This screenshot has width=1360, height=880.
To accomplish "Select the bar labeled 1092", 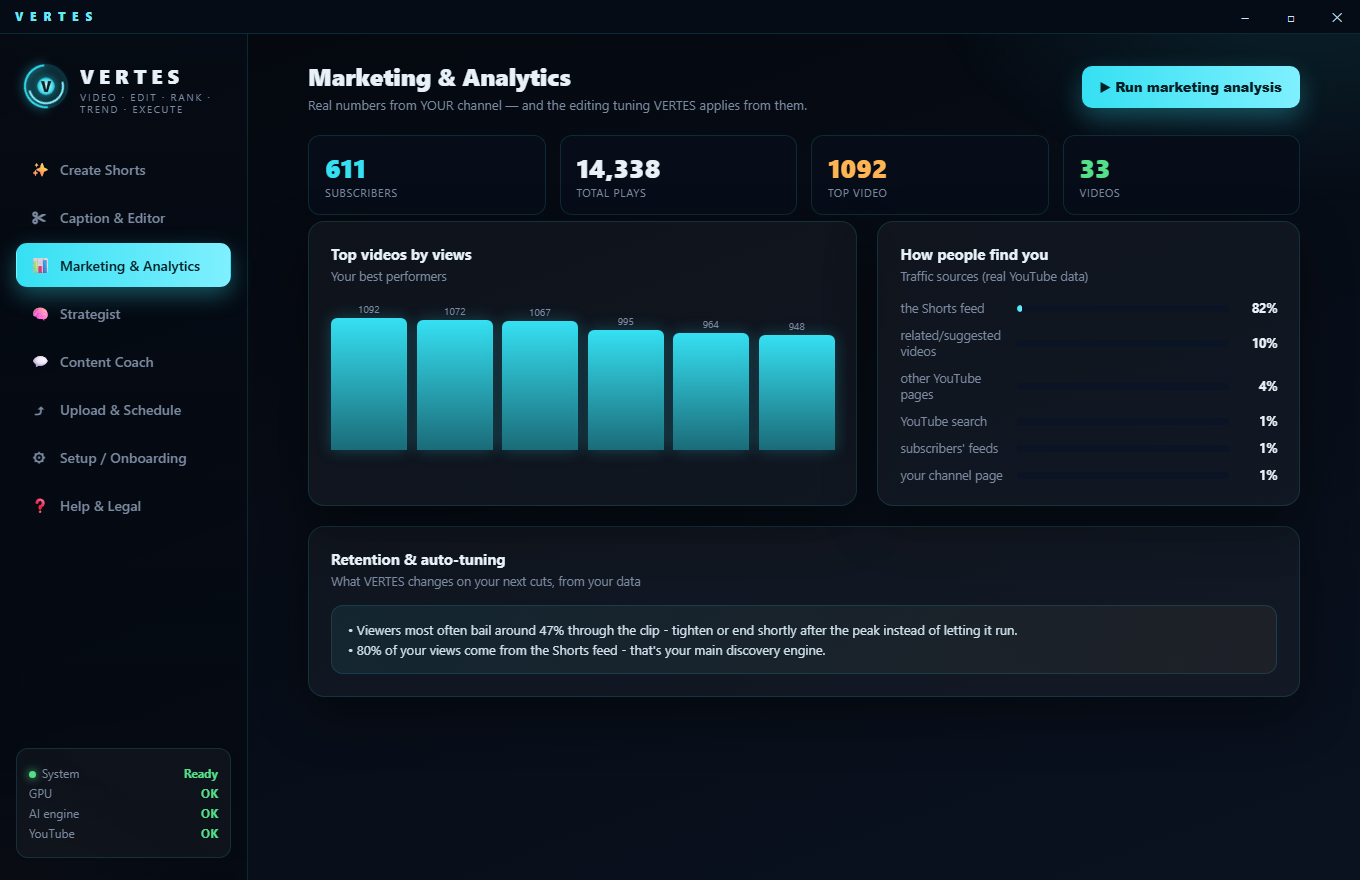I will coord(369,384).
